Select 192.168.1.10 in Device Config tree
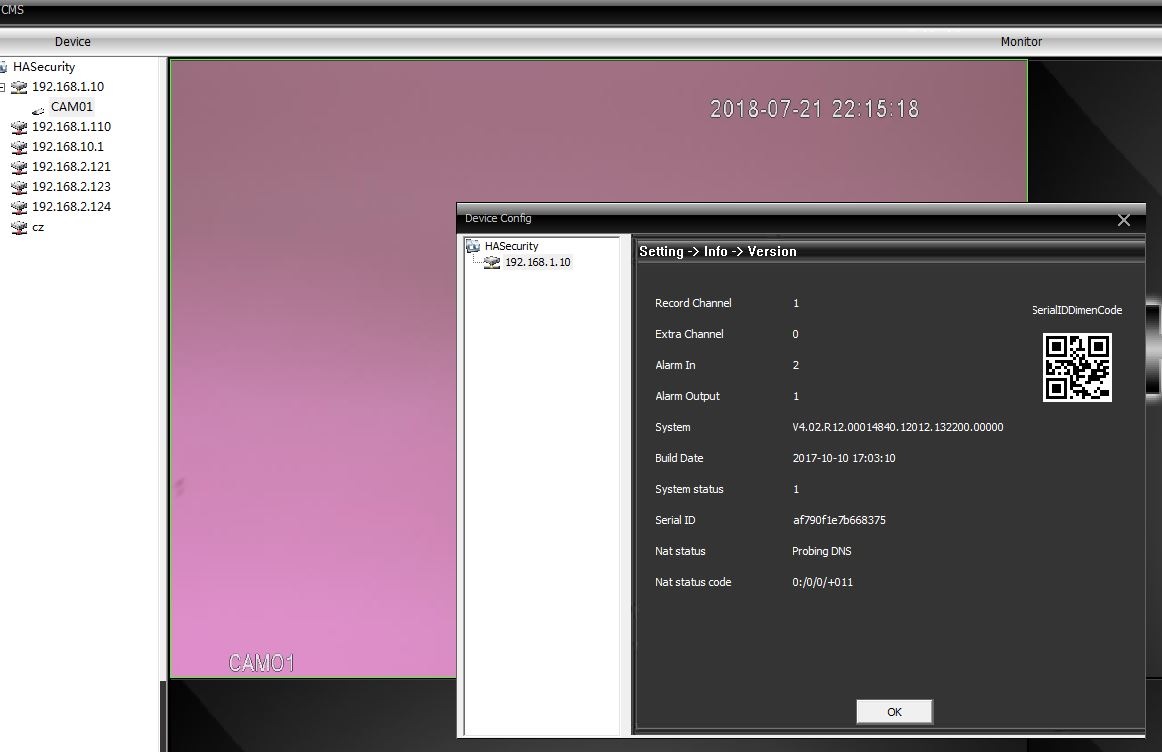This screenshot has width=1162, height=752. coord(537,262)
